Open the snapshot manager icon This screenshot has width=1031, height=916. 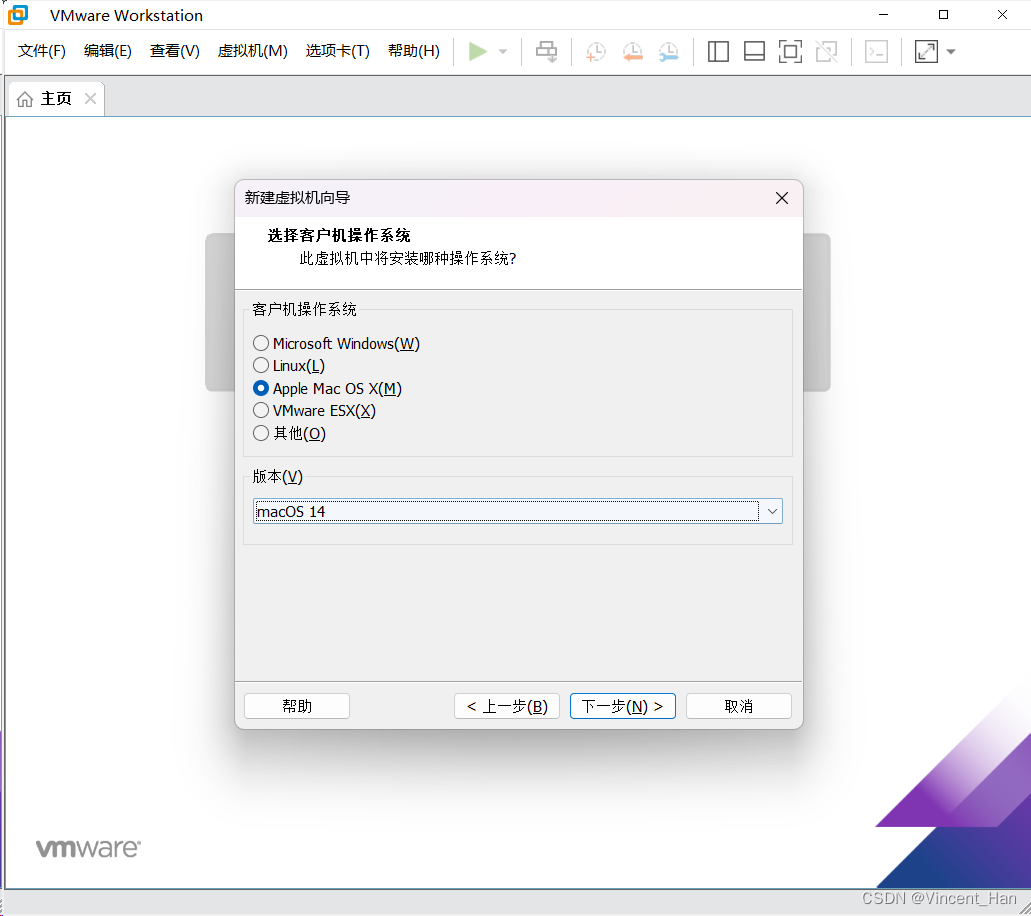pyautogui.click(x=669, y=51)
